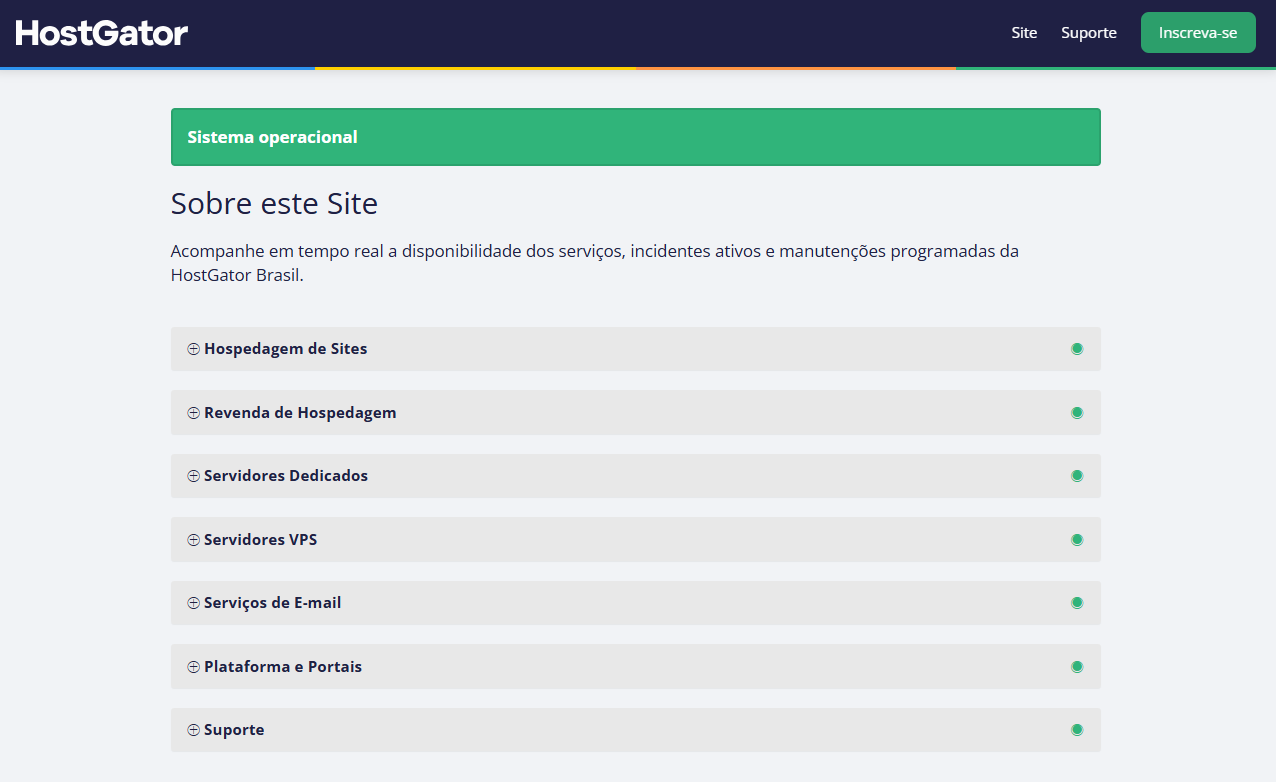Select the Servidores VPS label
The height and width of the screenshot is (782, 1276).
click(x=261, y=540)
